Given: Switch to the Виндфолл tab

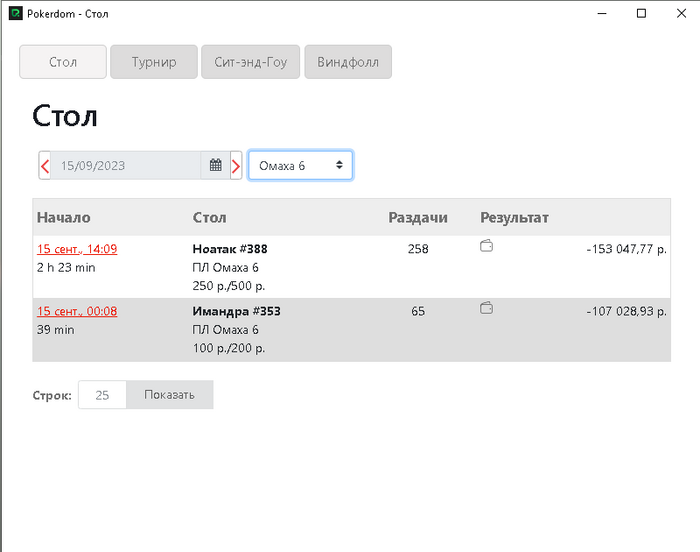Looking at the screenshot, I should [348, 62].
